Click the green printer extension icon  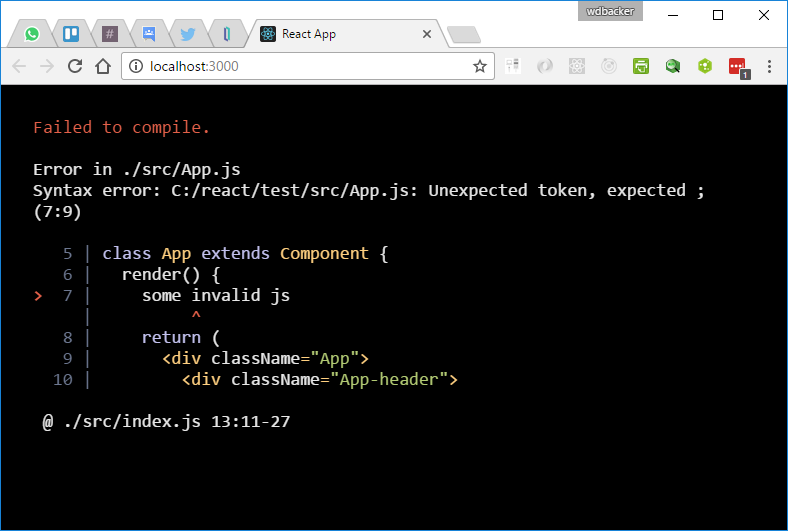coord(641,66)
